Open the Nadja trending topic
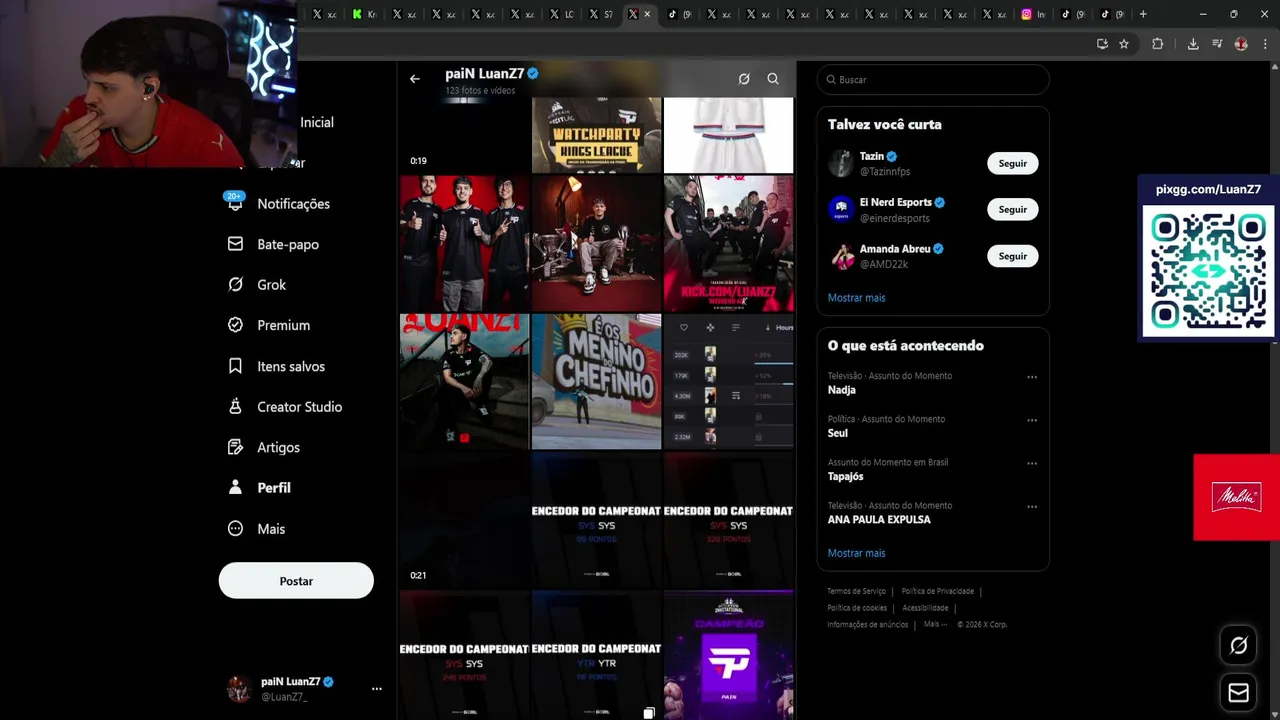This screenshot has width=1280, height=720. [841, 390]
